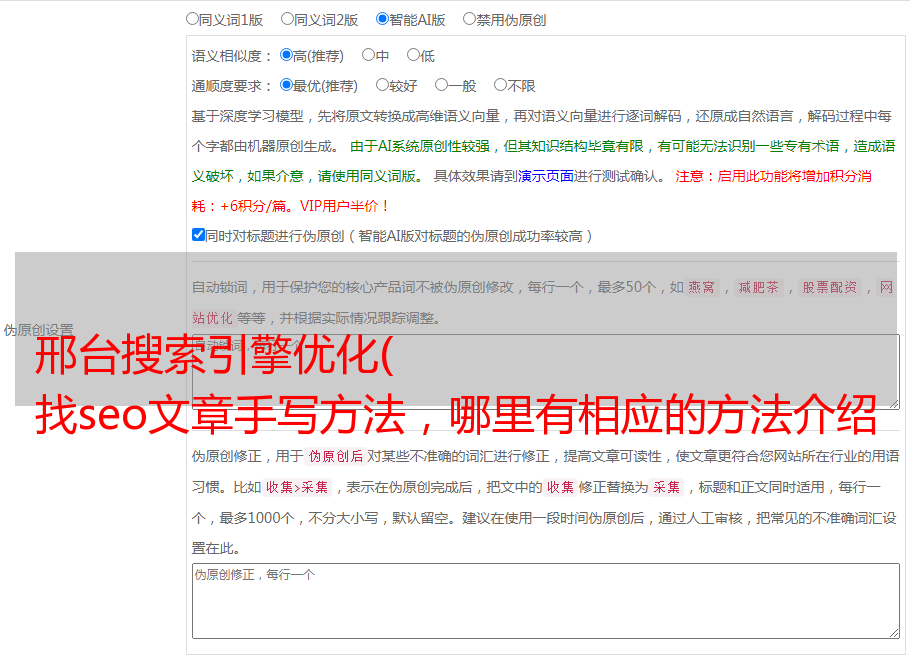The width and height of the screenshot is (911, 658).
Task: Choose 不限 for 通顺度要求
Action: point(500,85)
